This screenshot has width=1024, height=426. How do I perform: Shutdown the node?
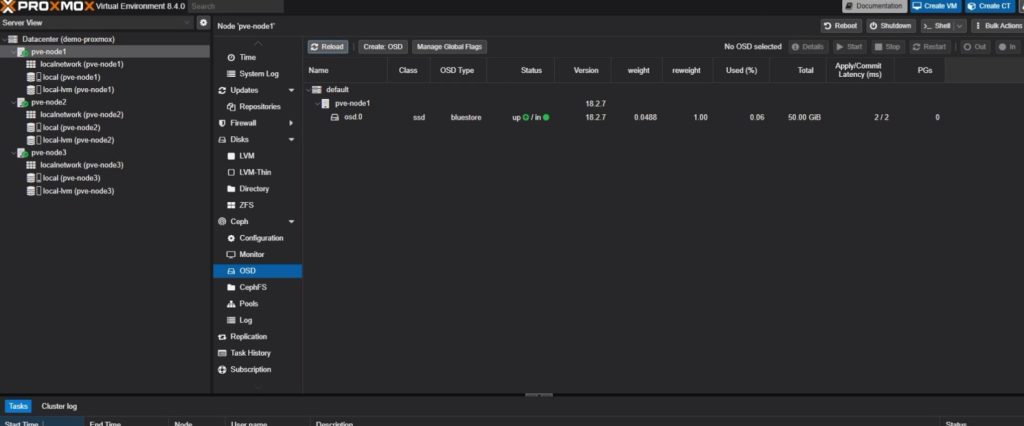click(x=891, y=26)
